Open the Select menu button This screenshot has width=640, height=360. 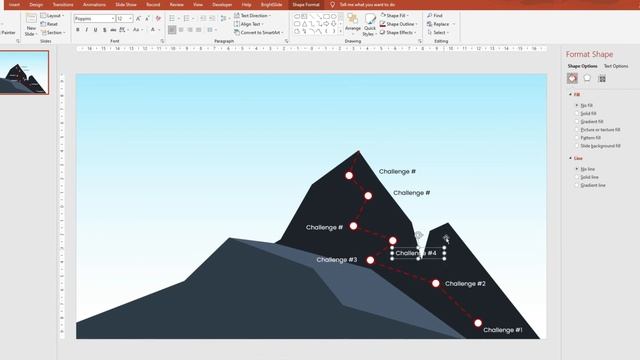tap(438, 33)
